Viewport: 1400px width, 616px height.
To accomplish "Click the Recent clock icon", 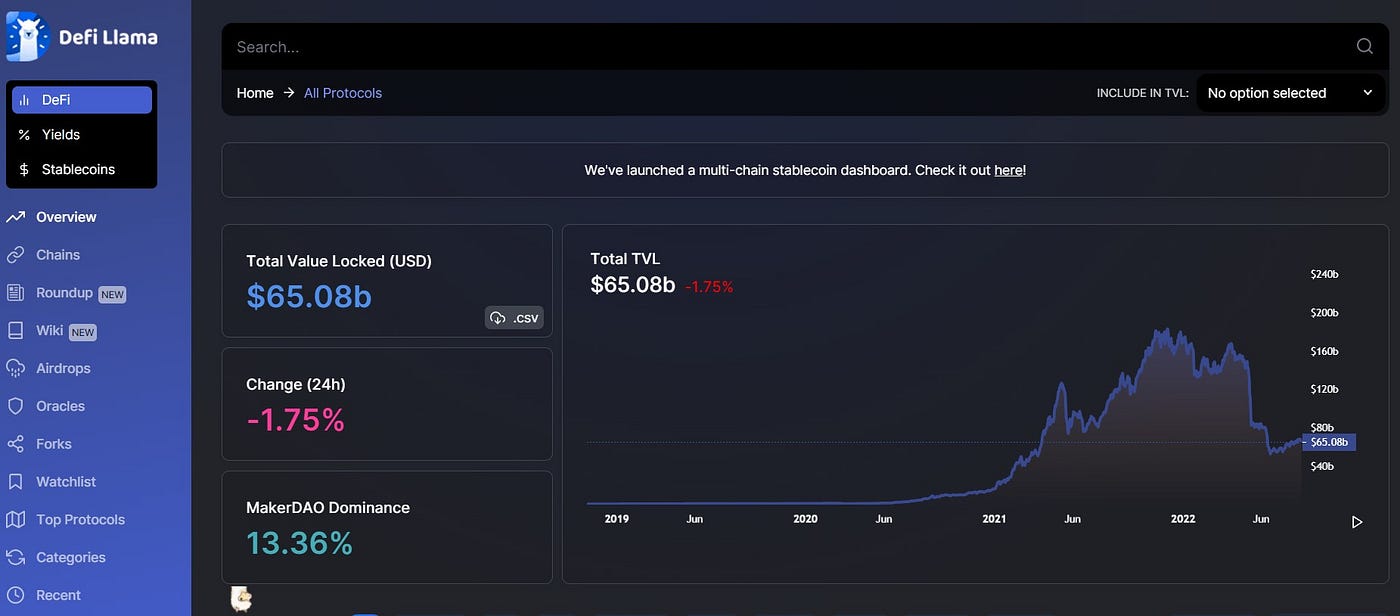I will point(15,595).
